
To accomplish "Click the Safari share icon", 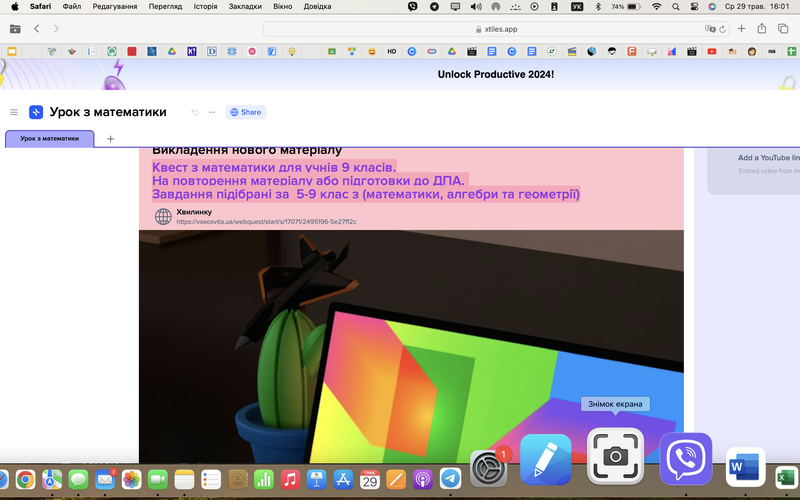I will click(x=762, y=29).
